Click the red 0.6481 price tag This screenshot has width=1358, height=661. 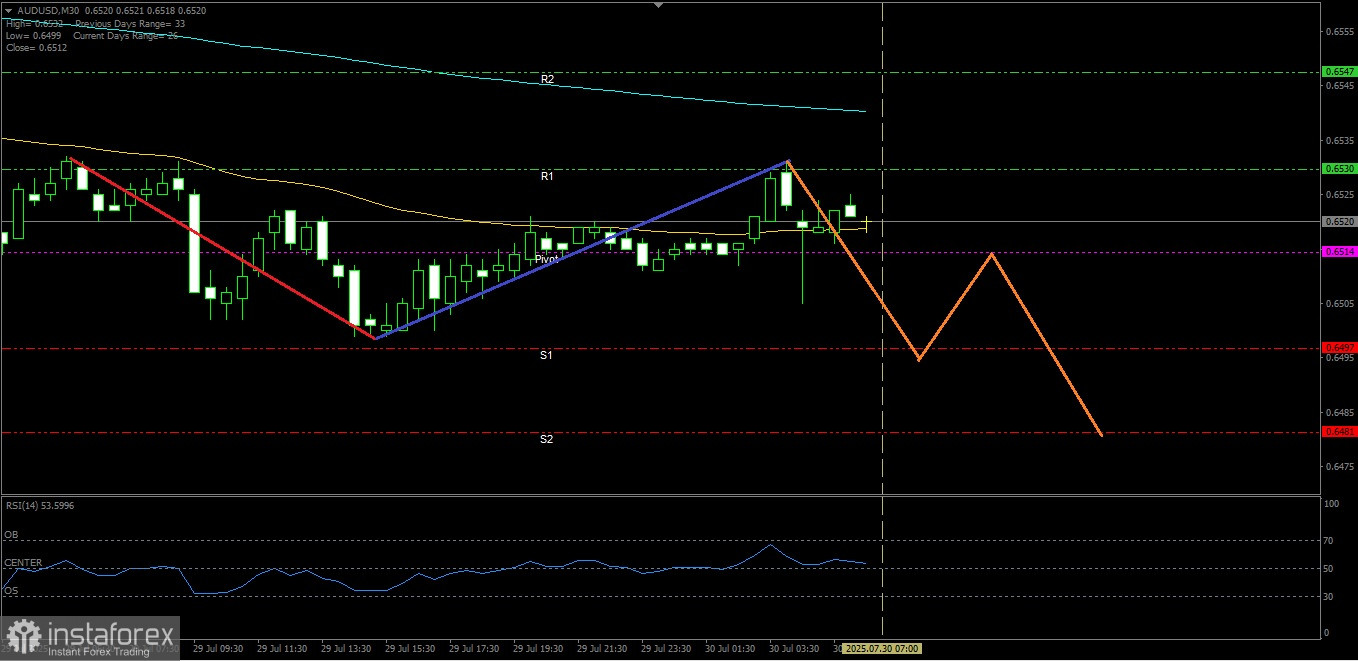[x=1339, y=432]
